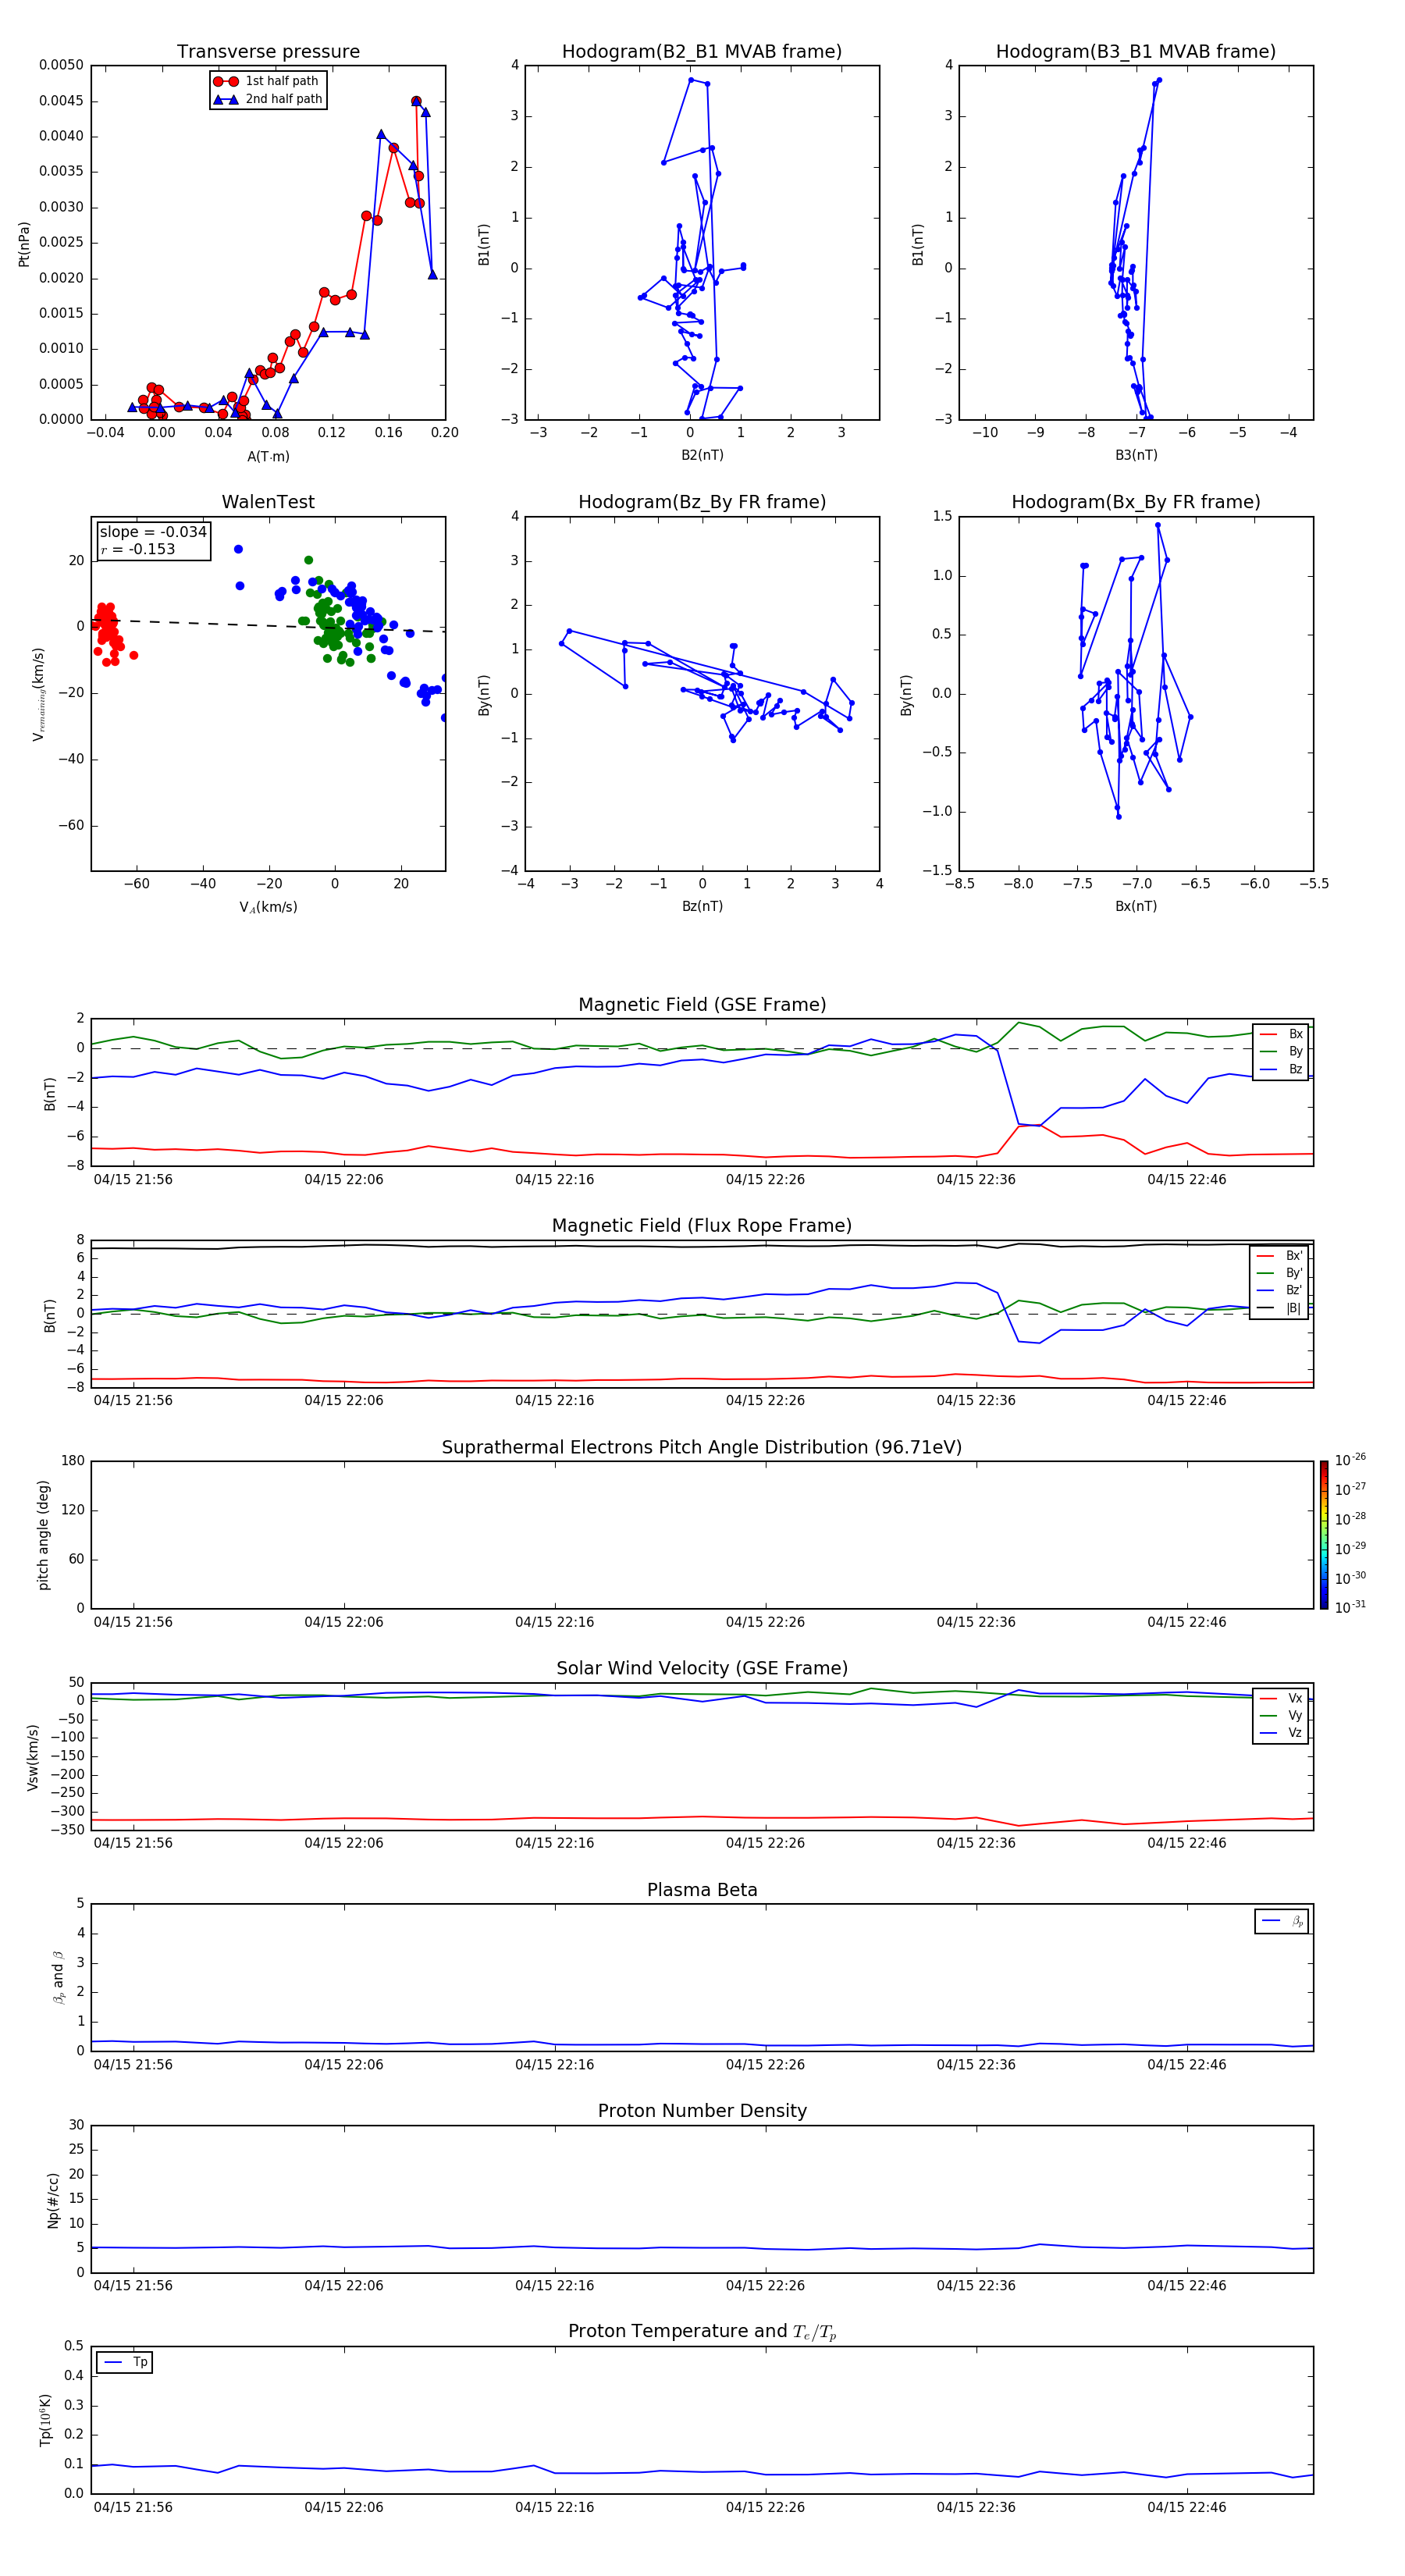Click 'pitch angle (deg)' y-axis label
1405x2576 pixels.
(44, 1535)
